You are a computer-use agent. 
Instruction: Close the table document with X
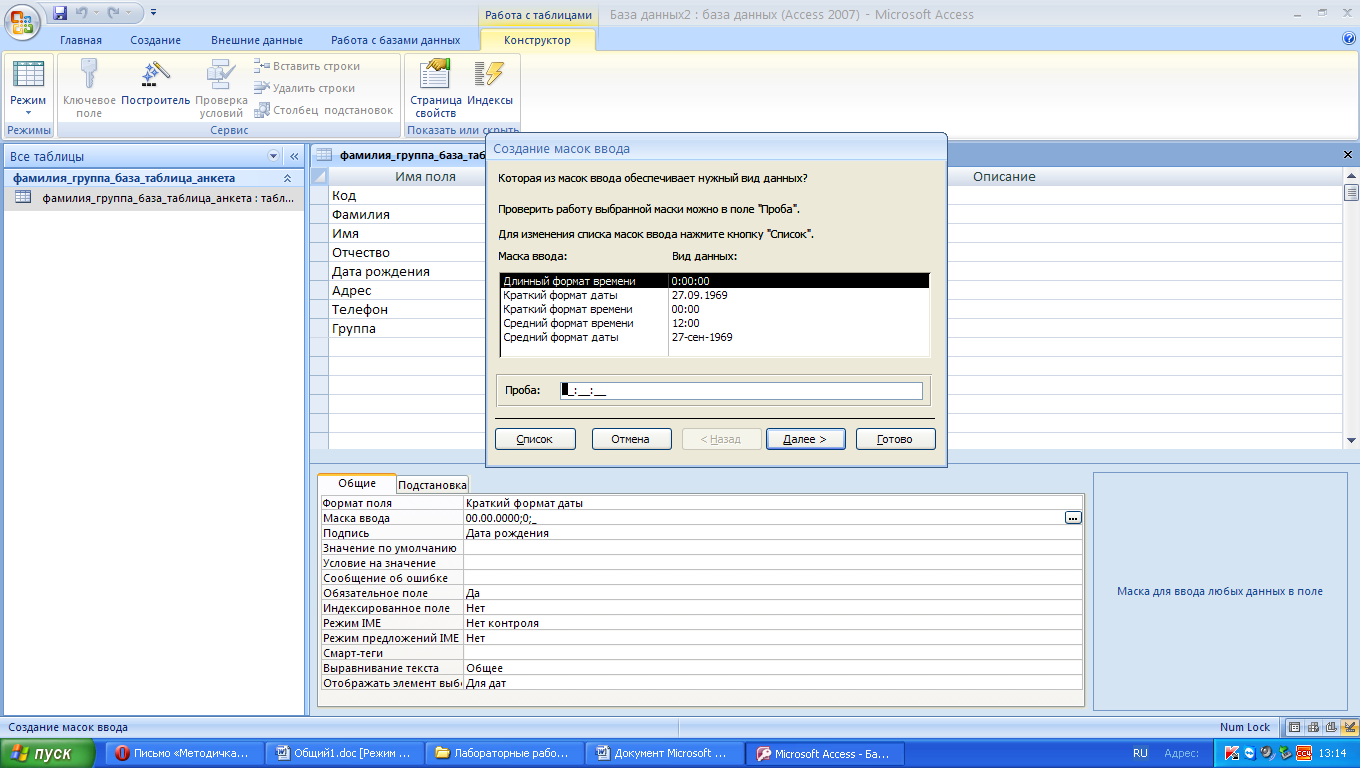point(1347,155)
